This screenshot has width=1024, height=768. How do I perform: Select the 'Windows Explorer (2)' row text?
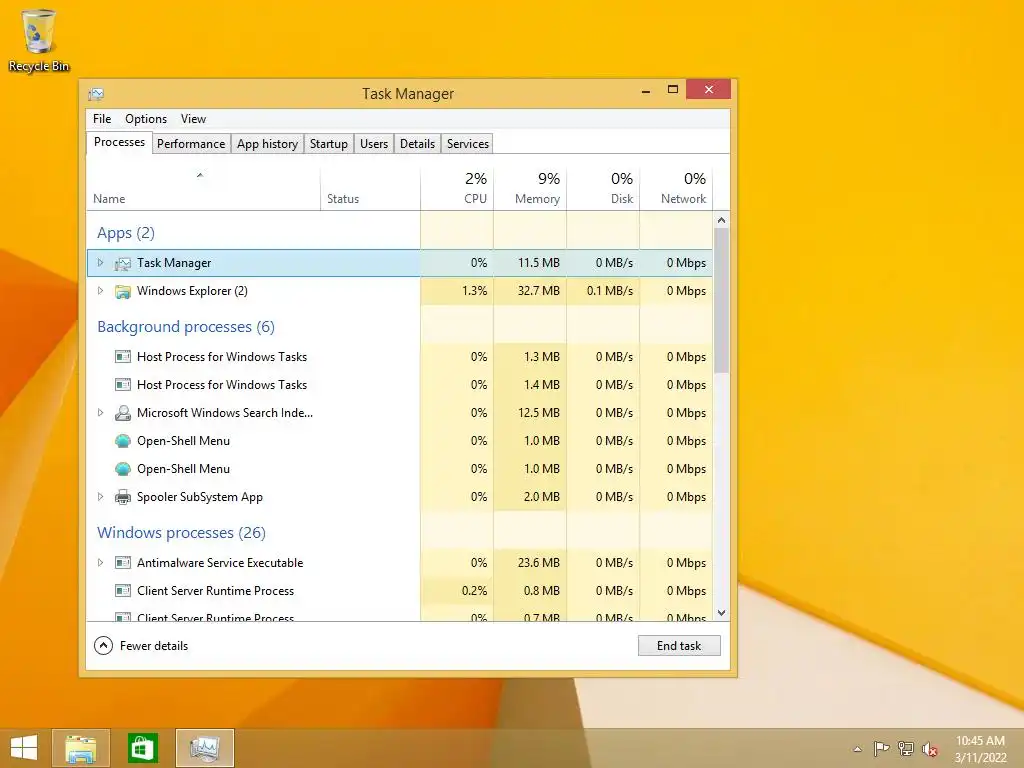click(x=192, y=291)
